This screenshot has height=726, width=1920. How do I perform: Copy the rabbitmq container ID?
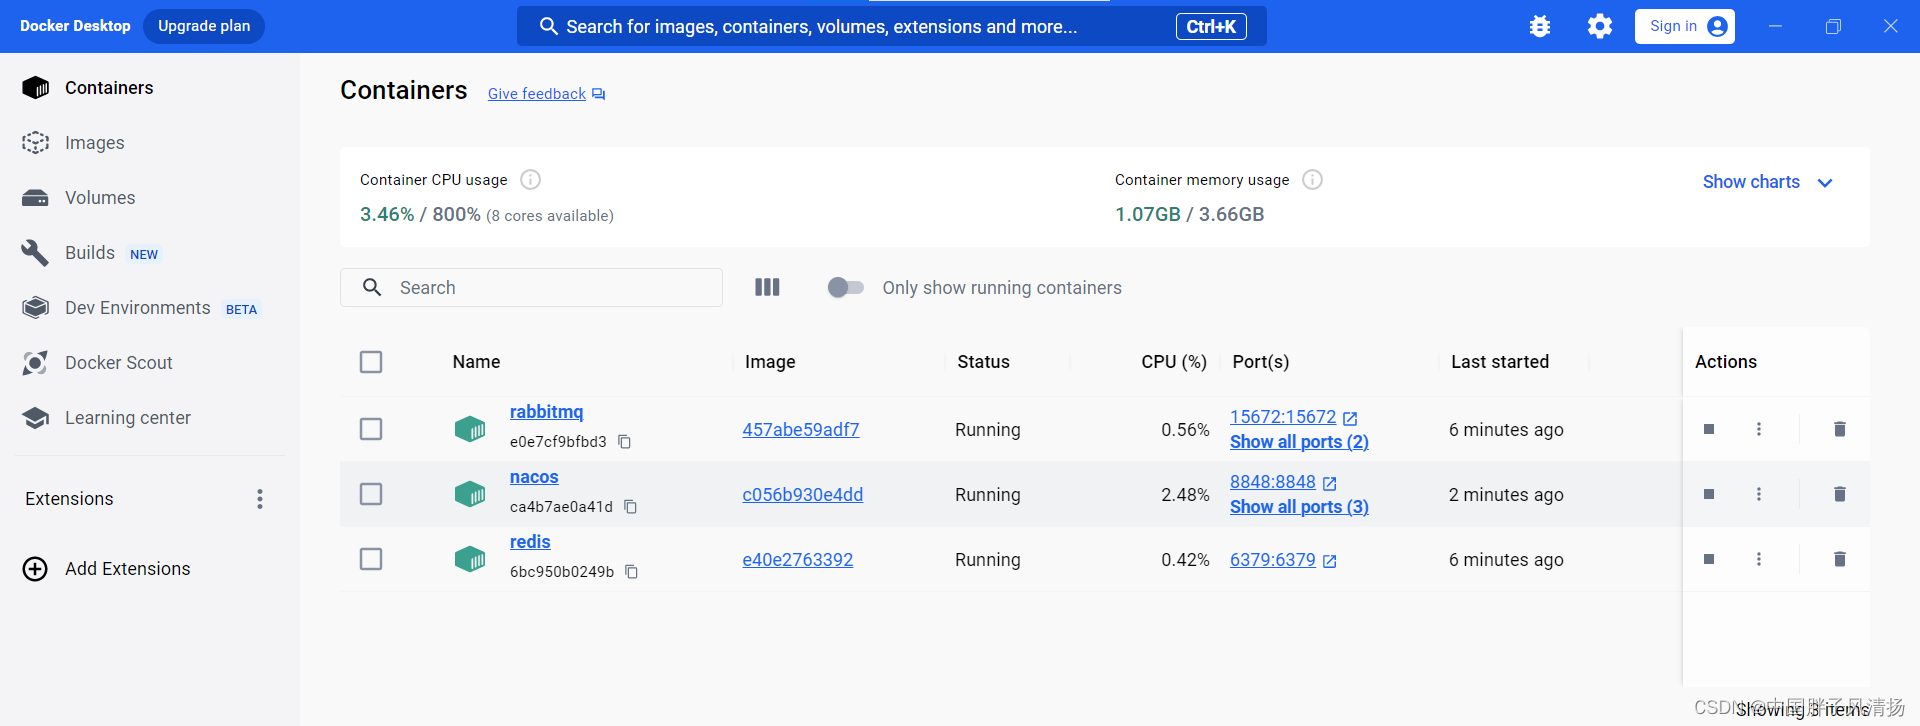click(x=624, y=442)
